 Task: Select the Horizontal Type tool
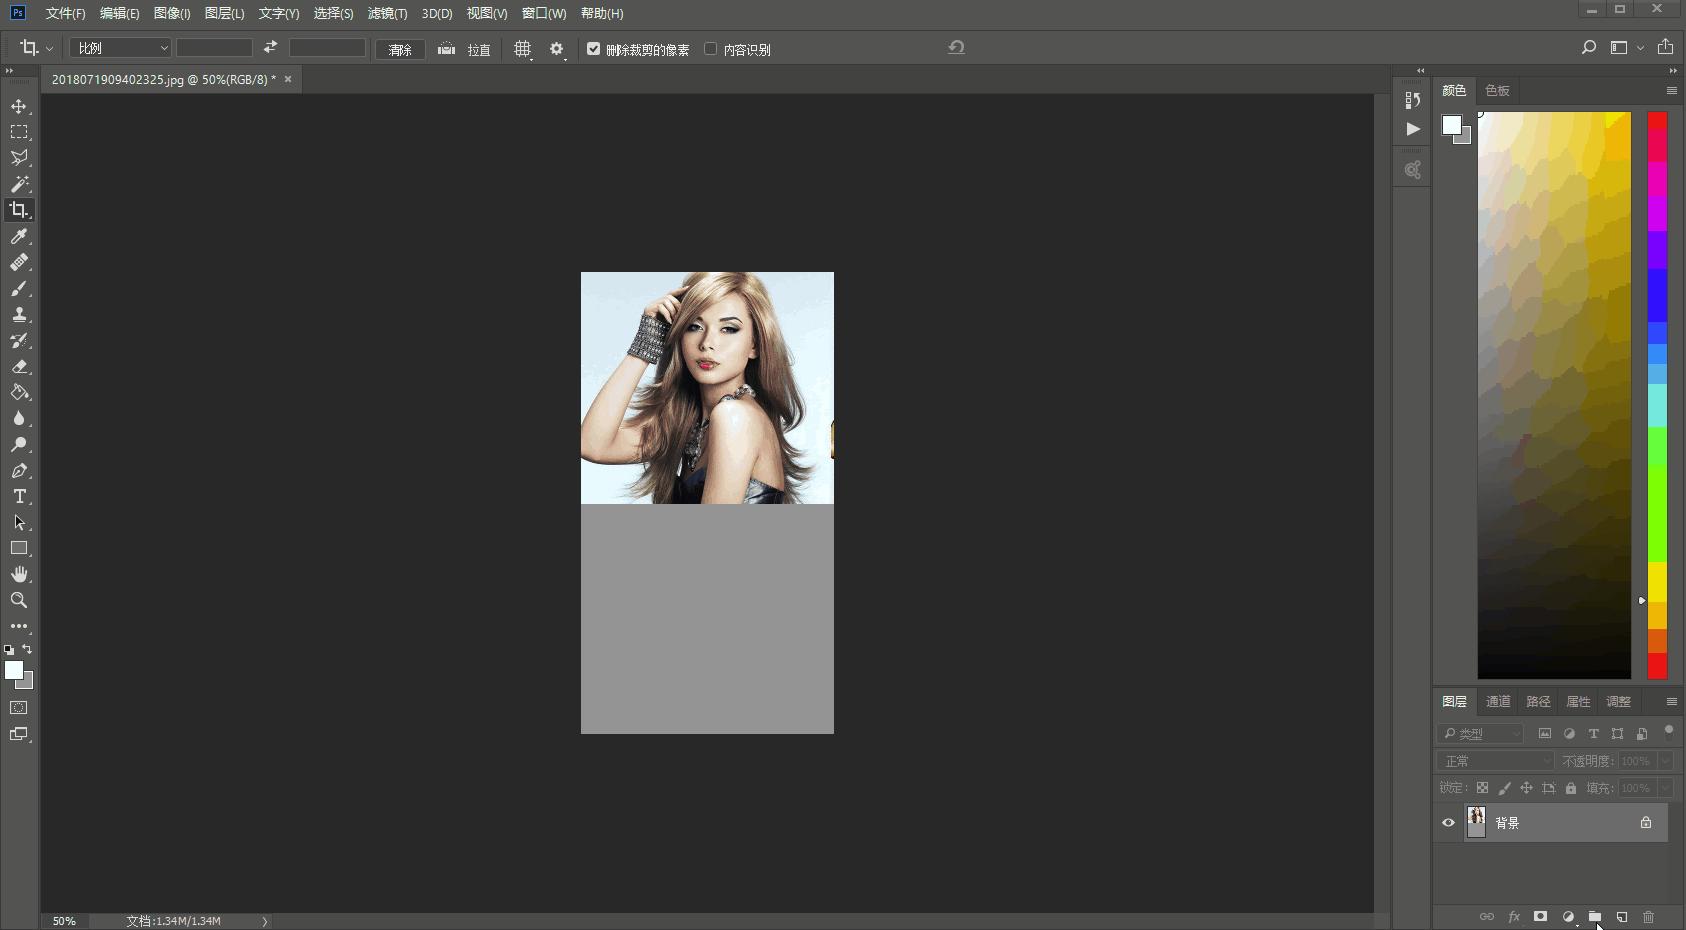point(19,497)
